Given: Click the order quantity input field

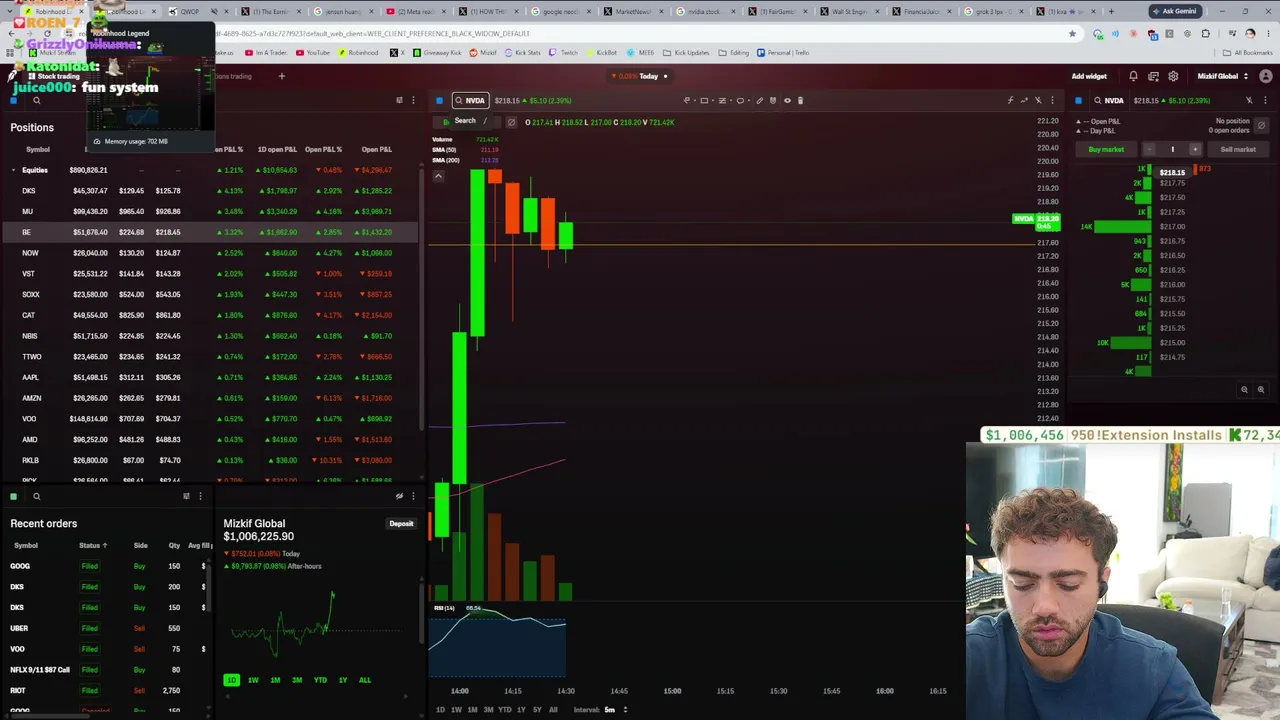Looking at the screenshot, I should coord(1172,149).
